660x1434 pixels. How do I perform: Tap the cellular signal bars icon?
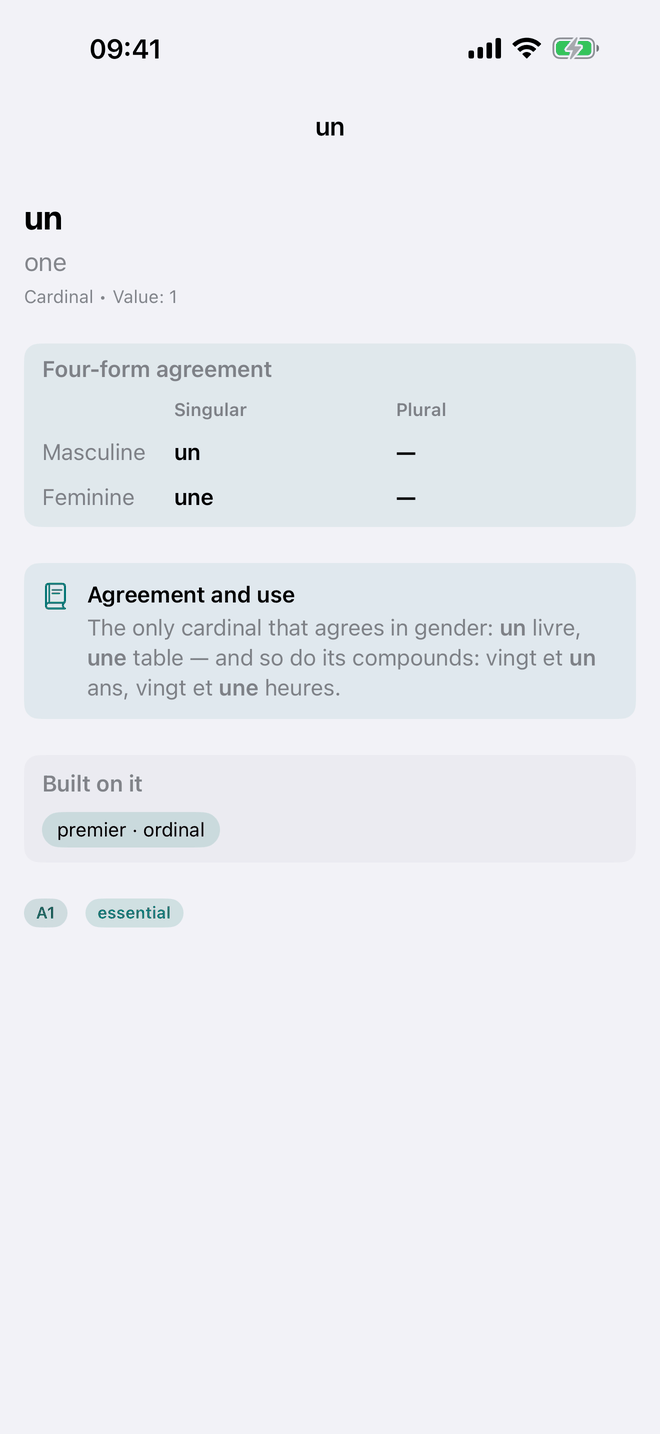[x=485, y=48]
